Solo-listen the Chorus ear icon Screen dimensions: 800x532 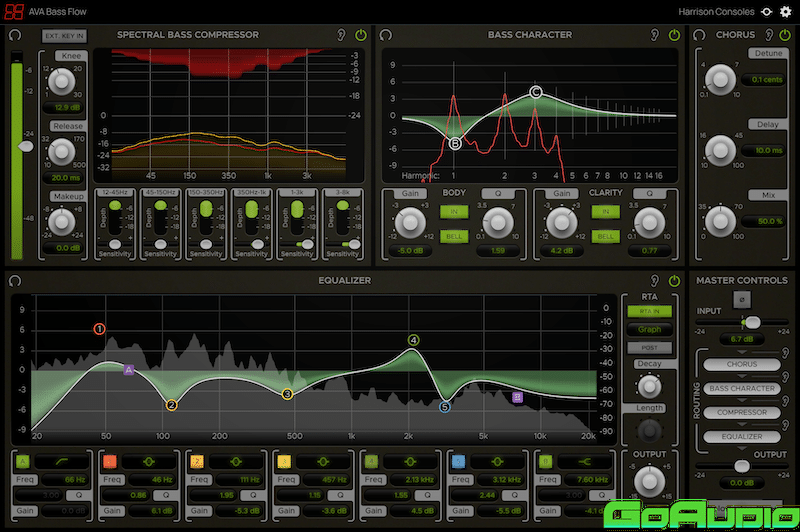point(769,35)
